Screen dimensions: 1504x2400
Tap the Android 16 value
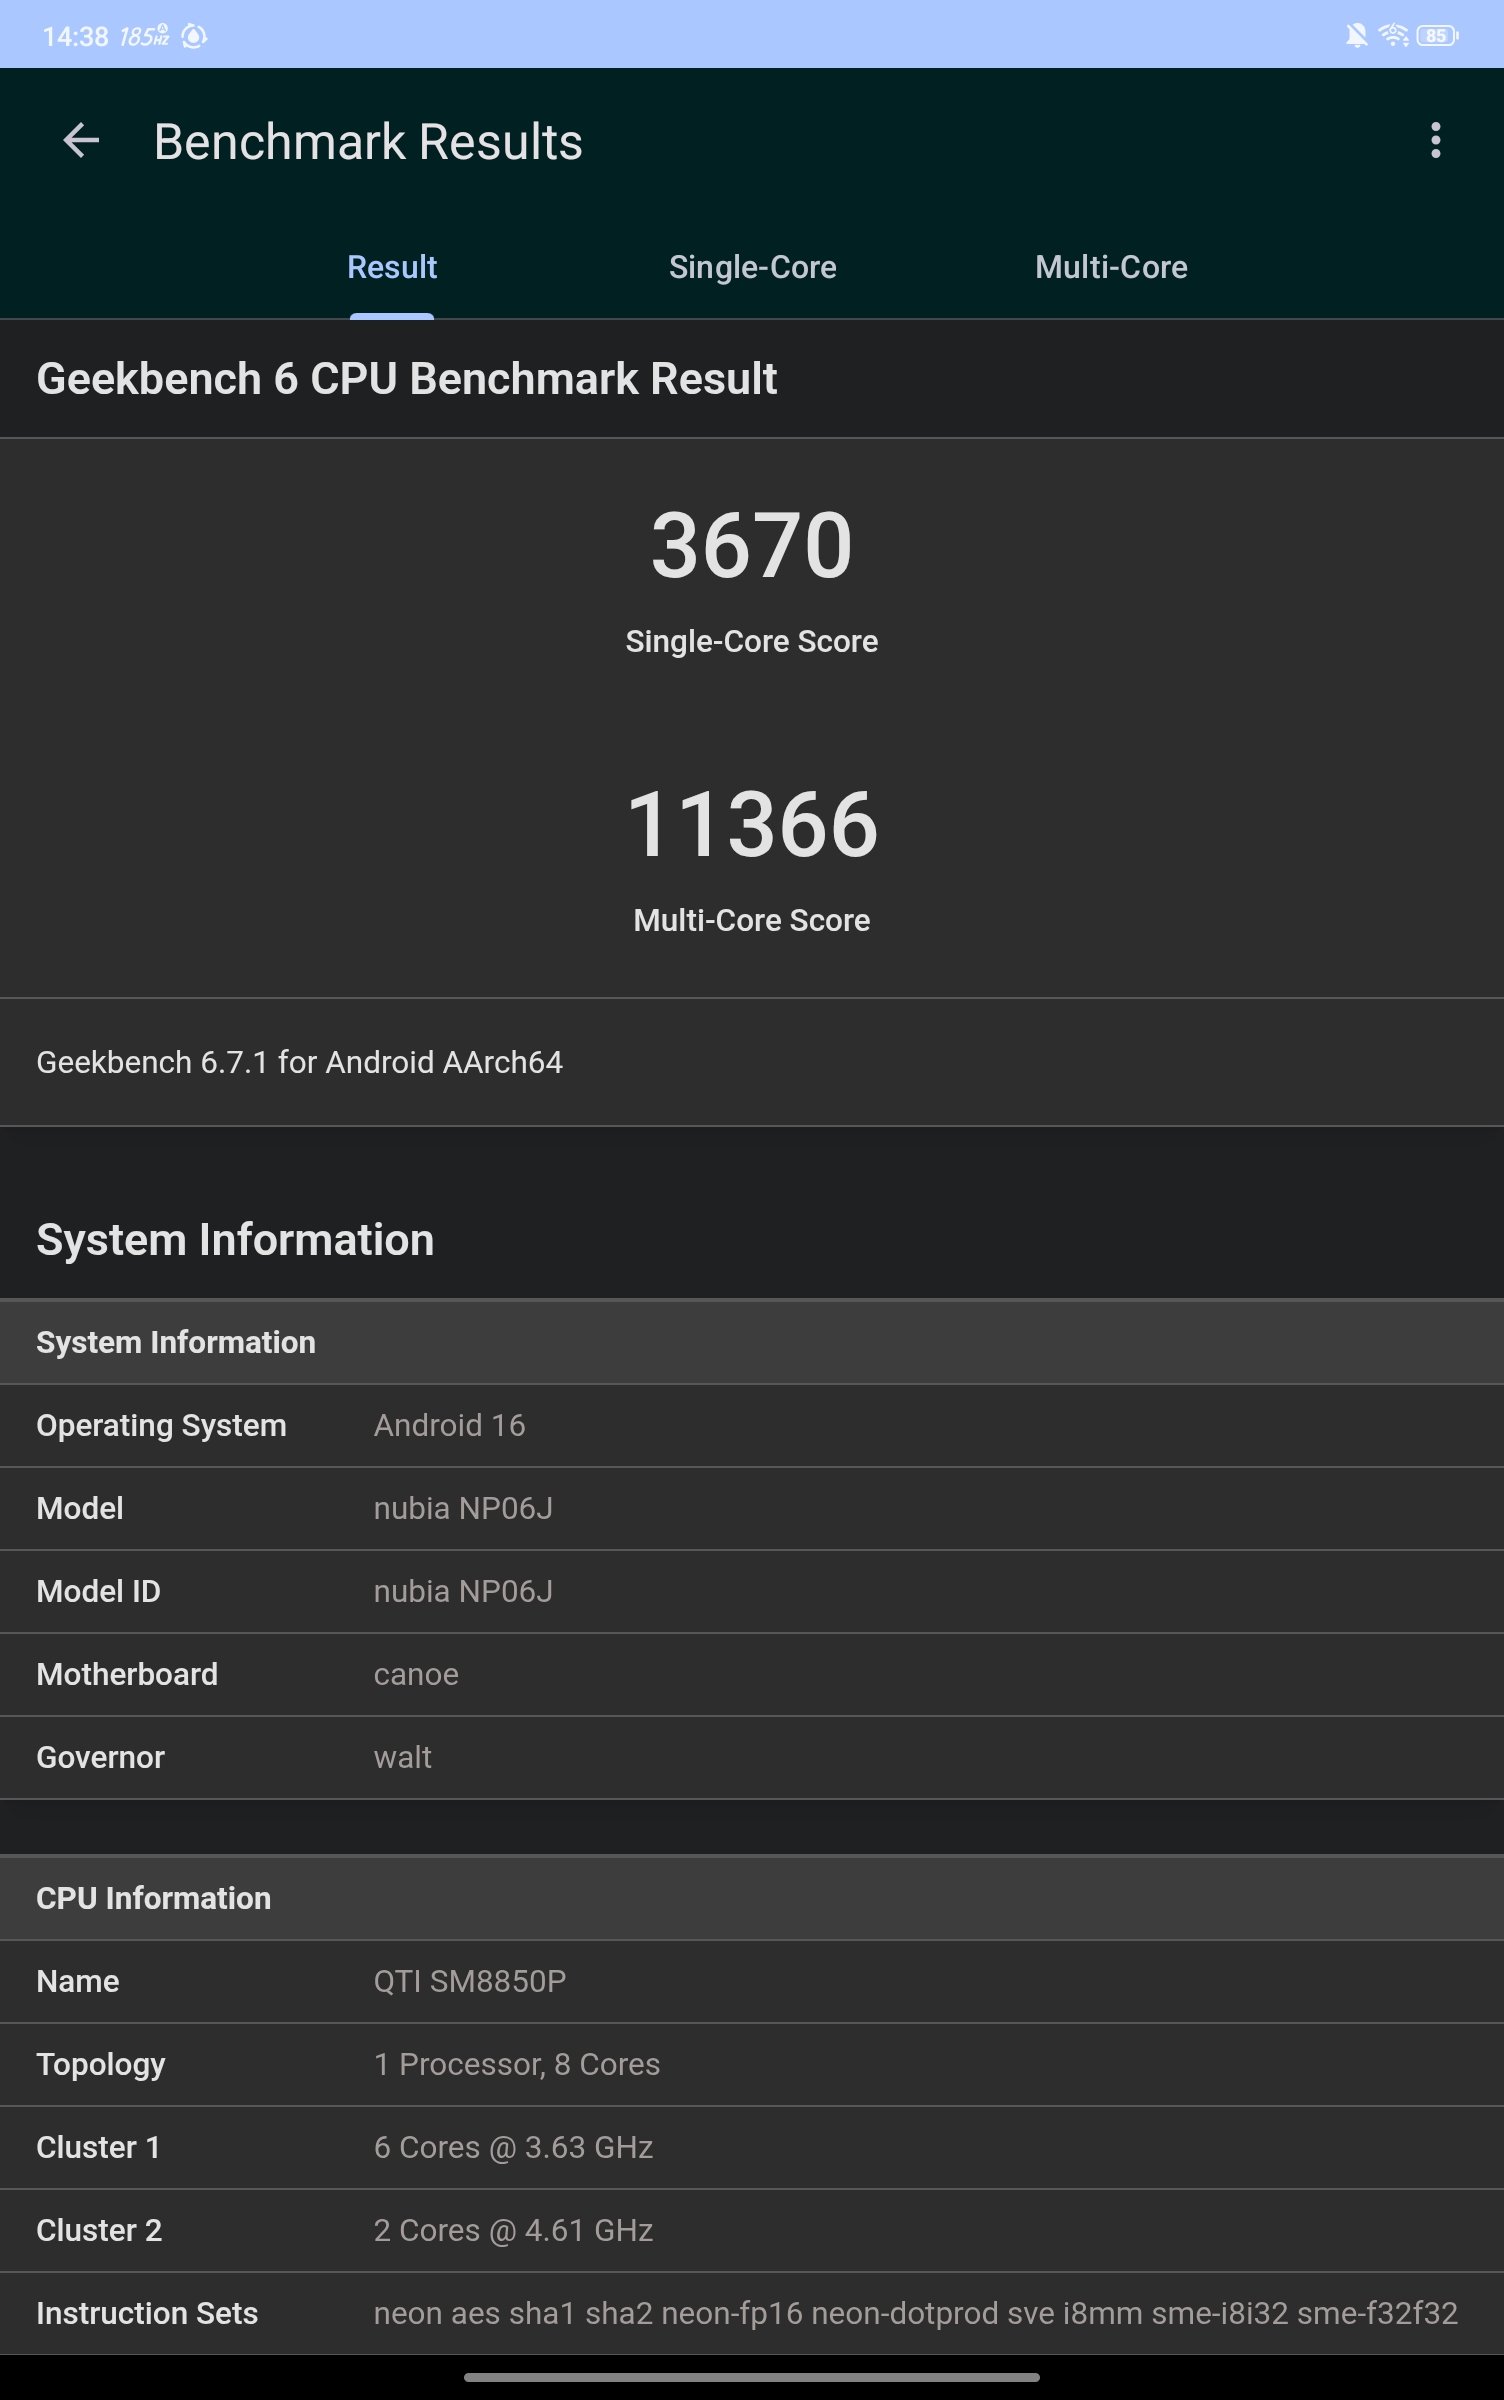449,1425
